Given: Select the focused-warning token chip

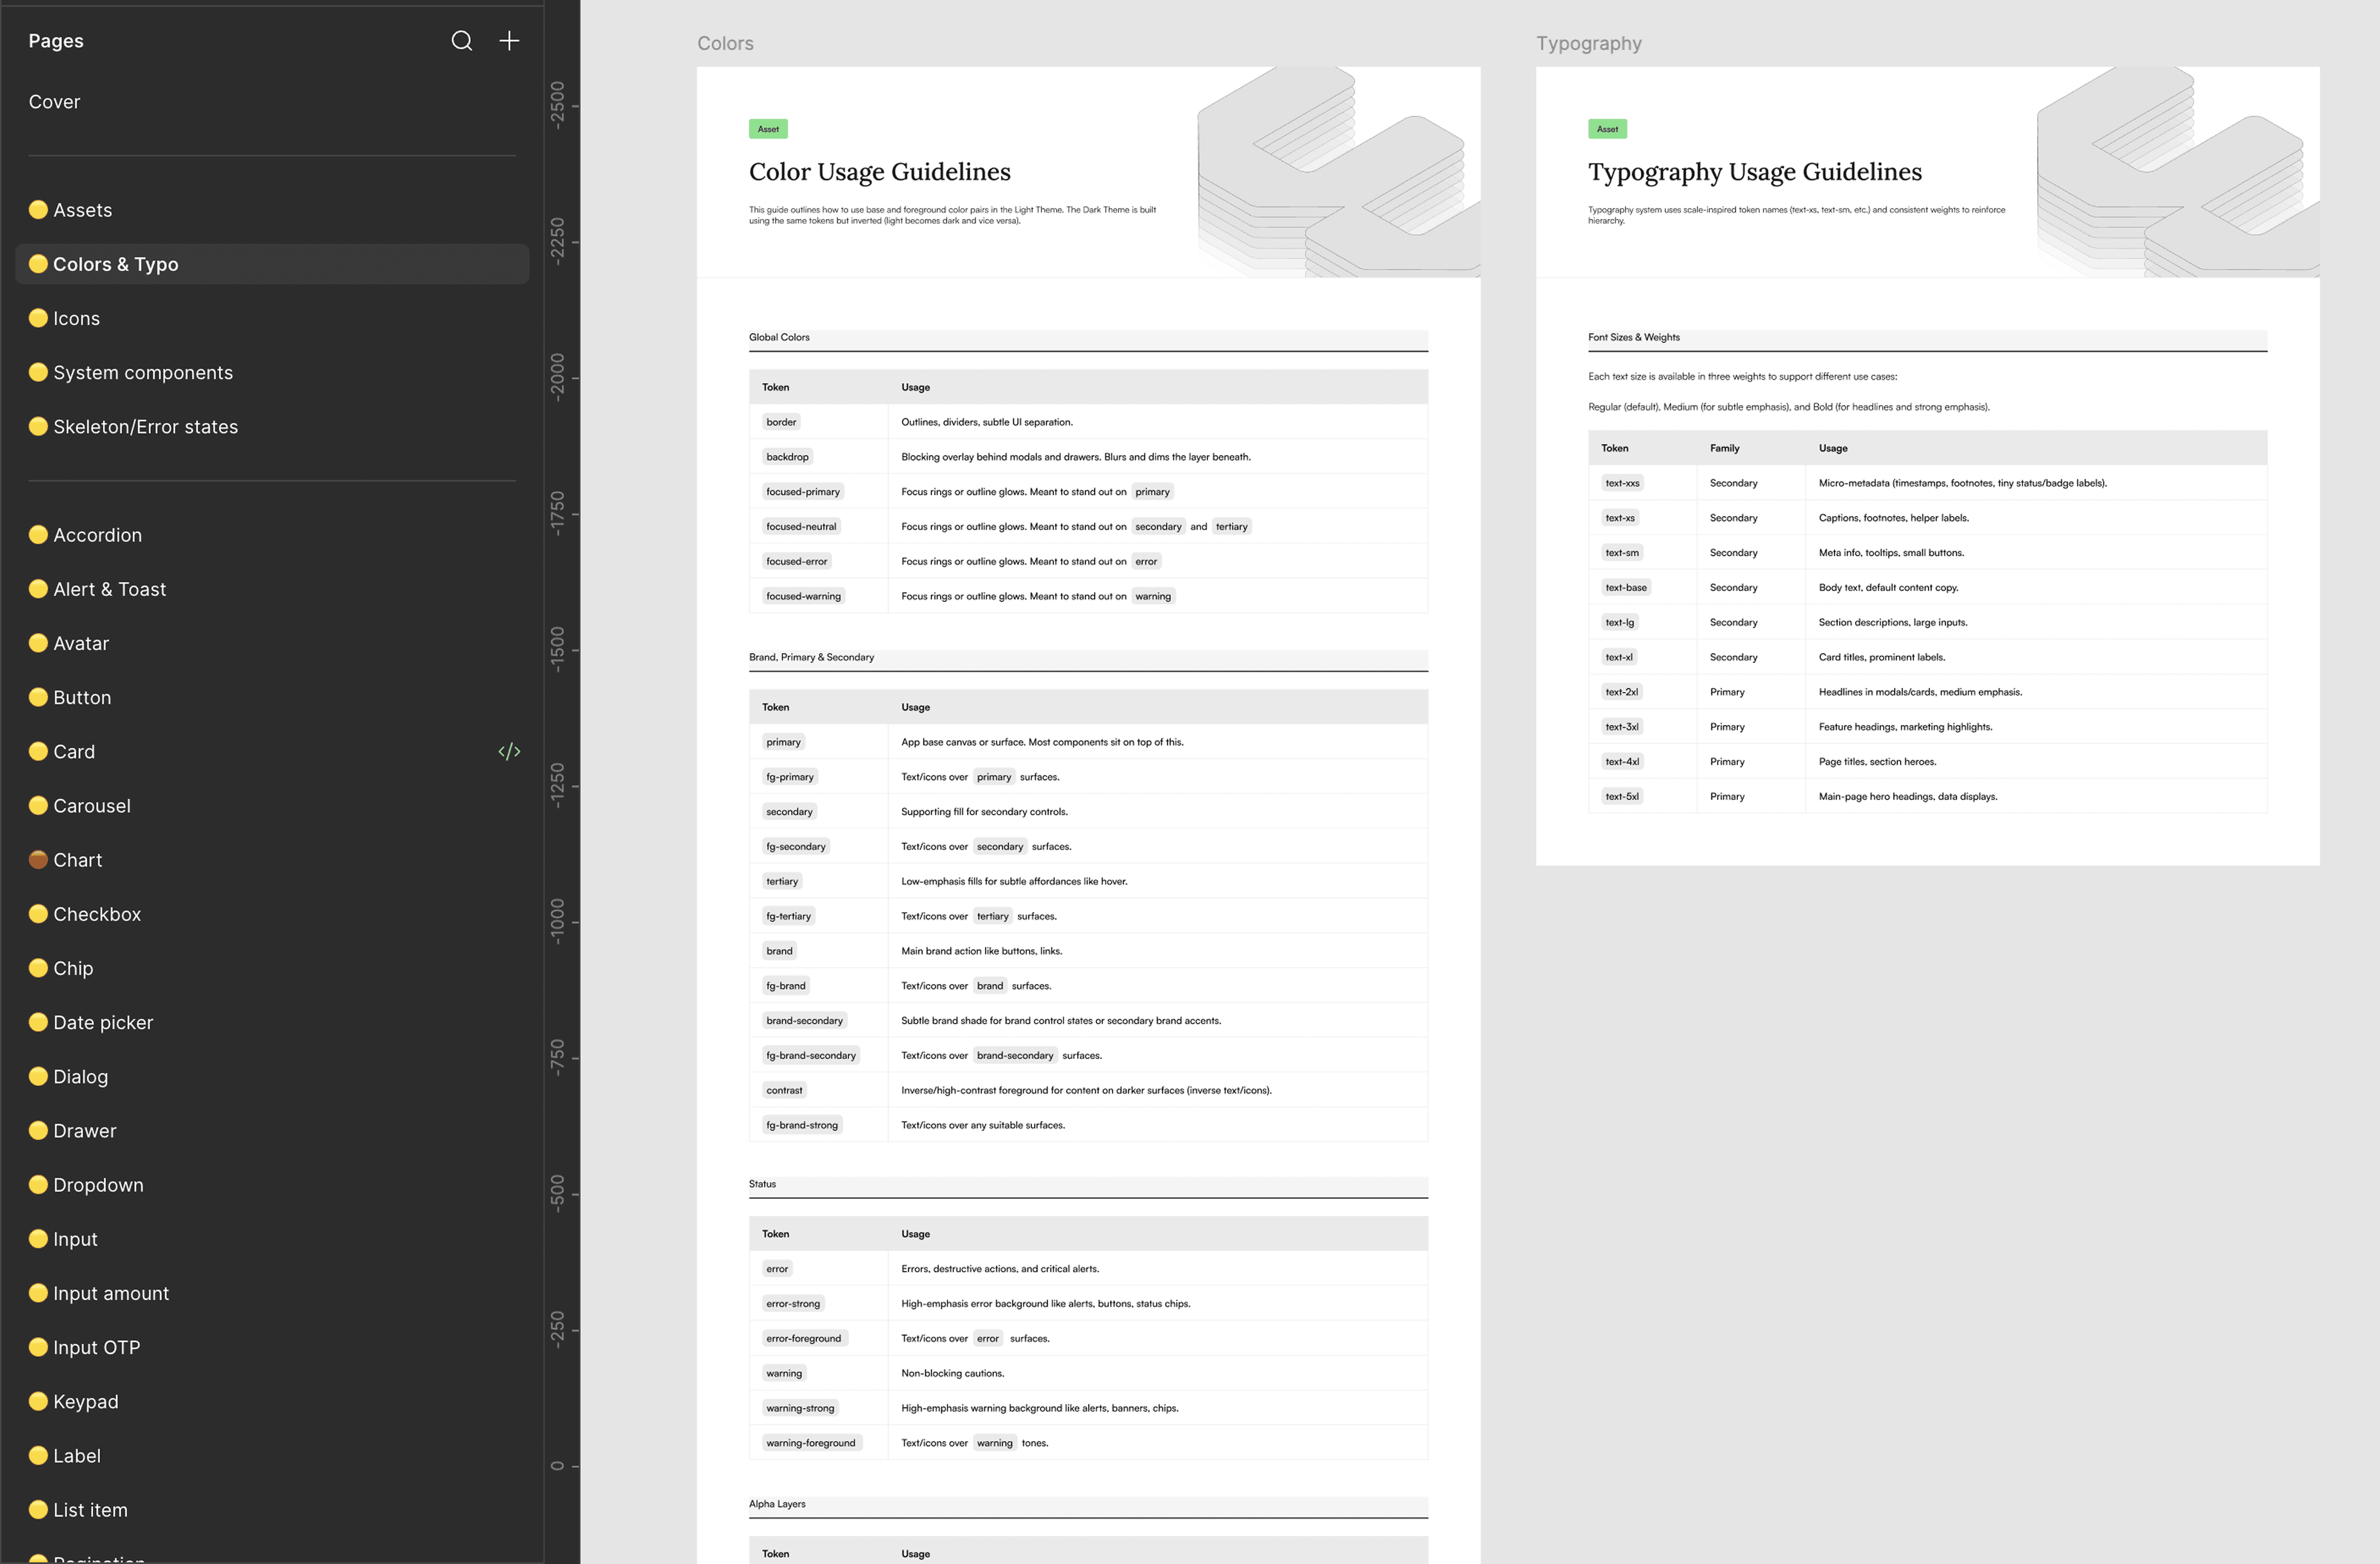Looking at the screenshot, I should tap(803, 597).
